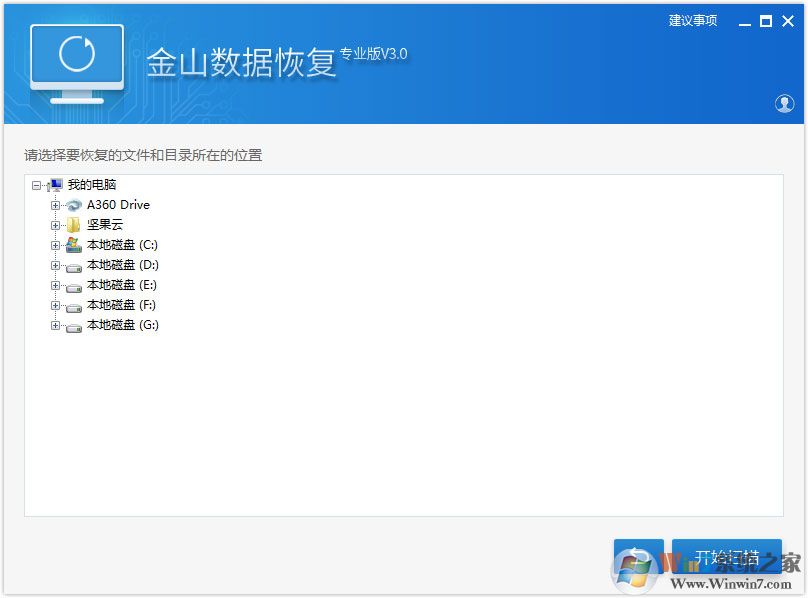This screenshot has width=808, height=598.
Task: Click the 我的电脑 computer icon
Action: (55, 184)
